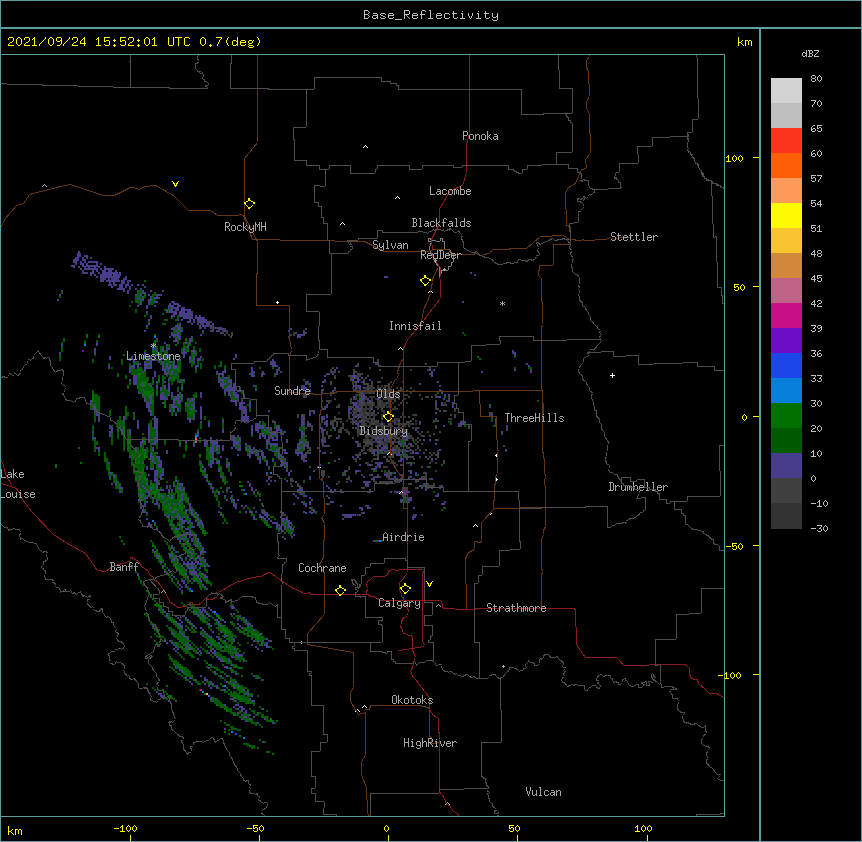
Task: Click the Ponoka city label
Action: [480, 136]
